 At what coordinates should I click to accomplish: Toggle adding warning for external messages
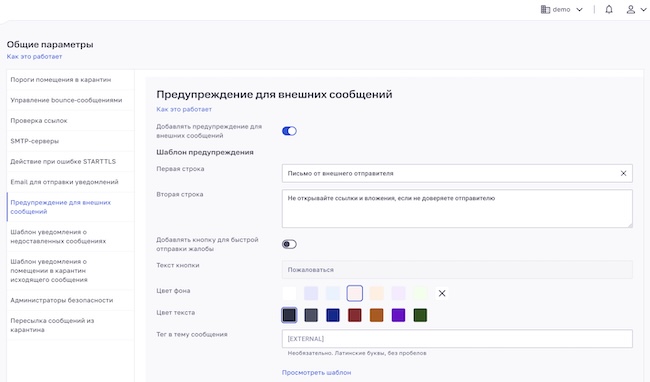[x=289, y=131]
